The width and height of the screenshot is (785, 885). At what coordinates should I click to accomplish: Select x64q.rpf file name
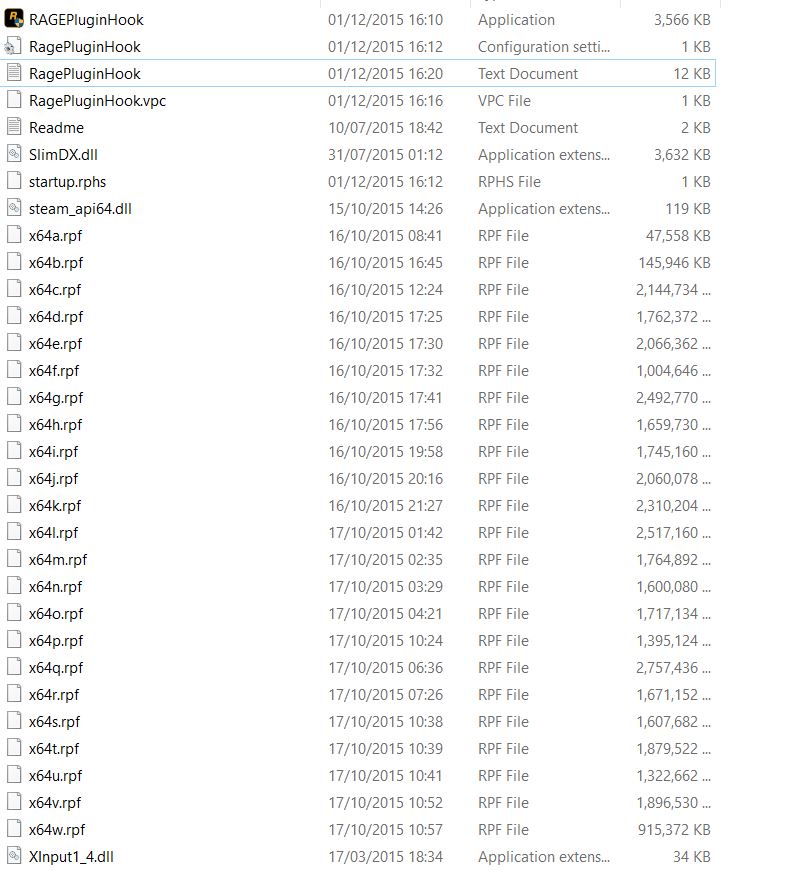coord(56,668)
